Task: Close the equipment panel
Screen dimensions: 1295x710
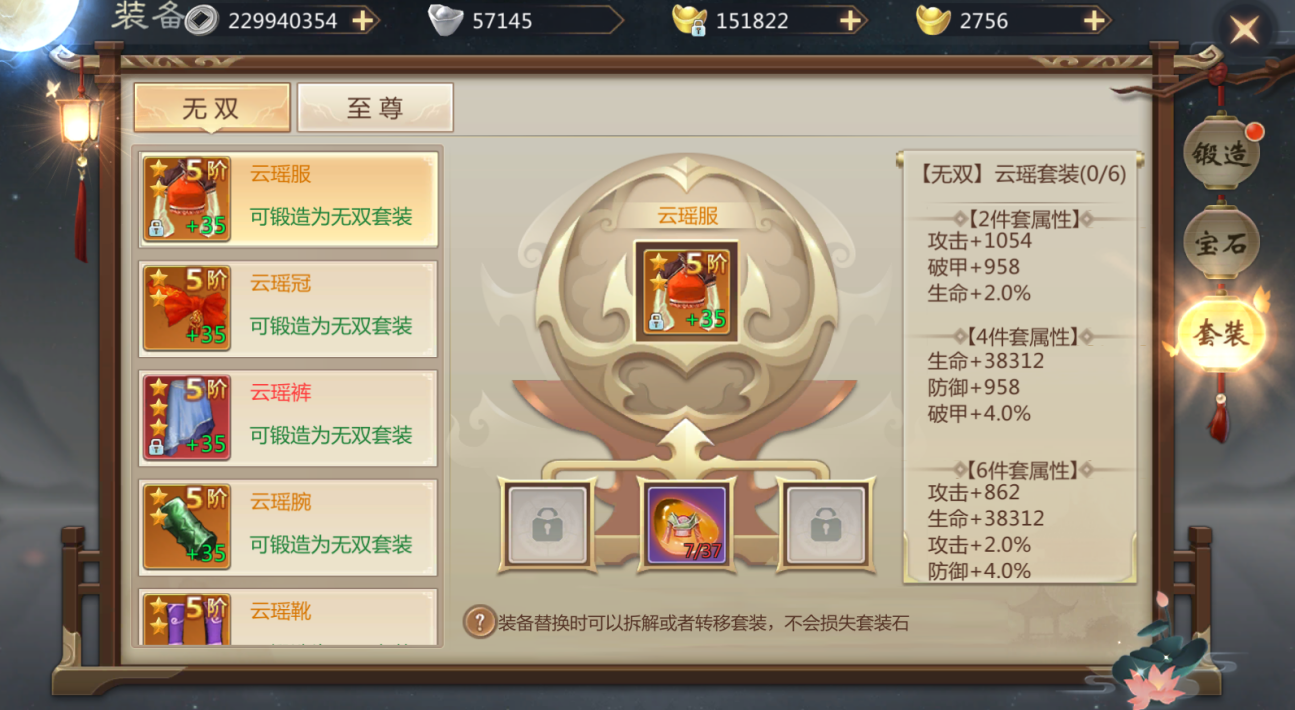Action: click(1244, 29)
